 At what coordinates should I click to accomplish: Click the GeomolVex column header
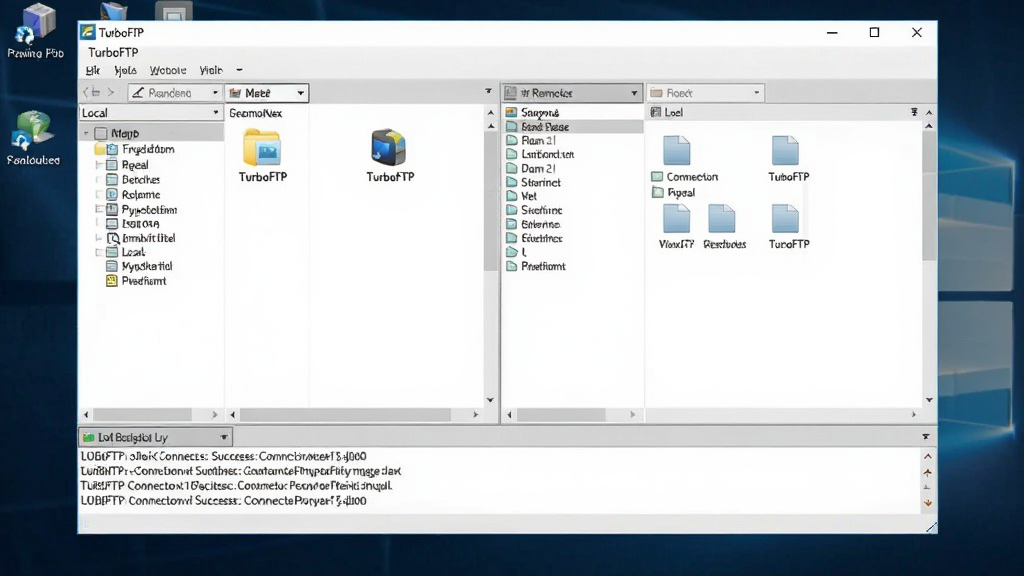(x=255, y=113)
